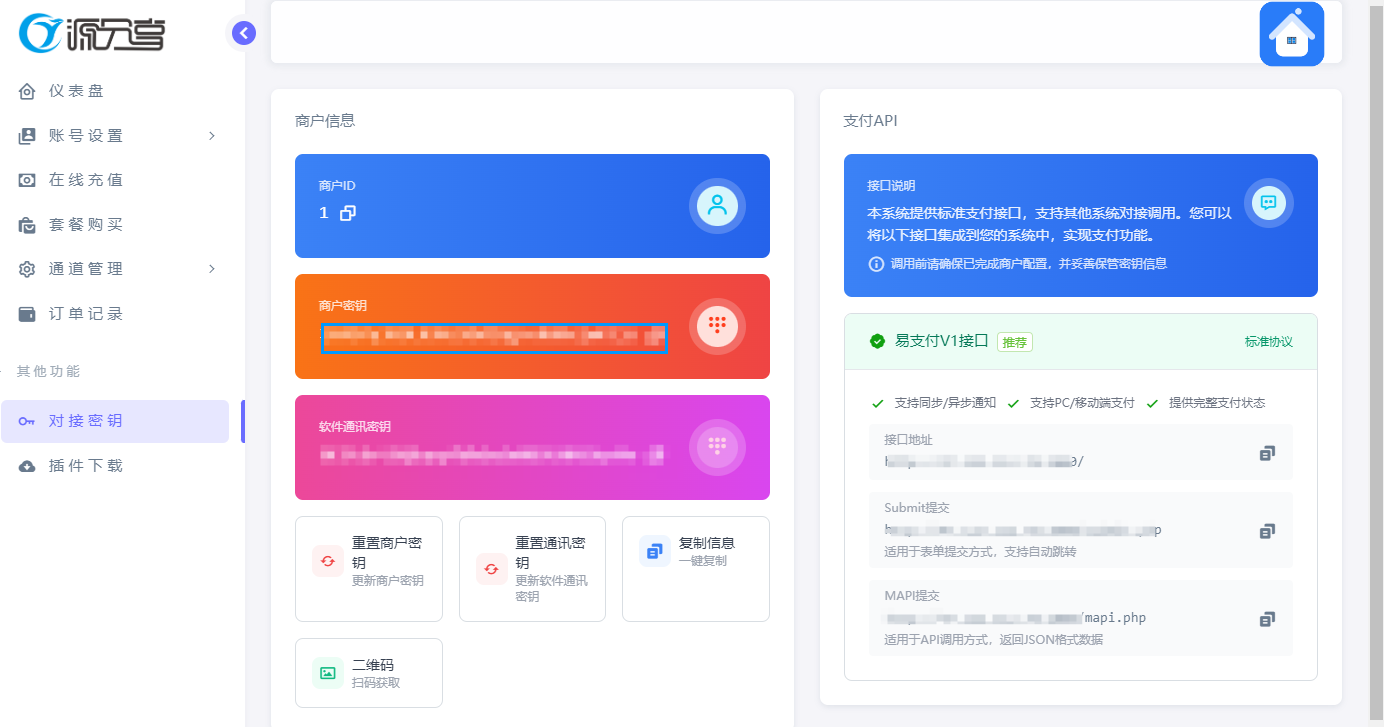1384x727 pixels.
Task: Click the 推荐 tag badge
Action: (1014, 342)
